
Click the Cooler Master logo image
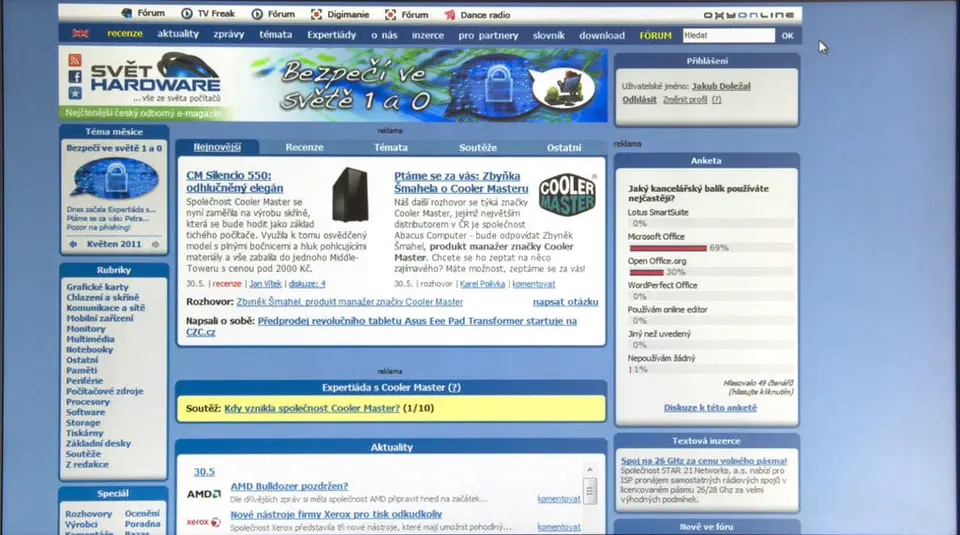(567, 195)
